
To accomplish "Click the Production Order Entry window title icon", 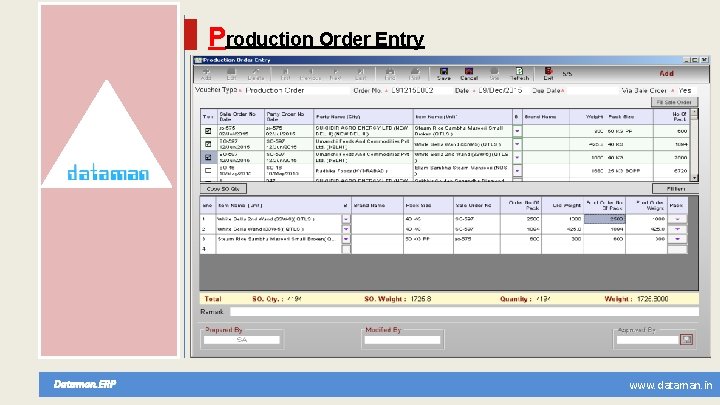I will pyautogui.click(x=198, y=60).
